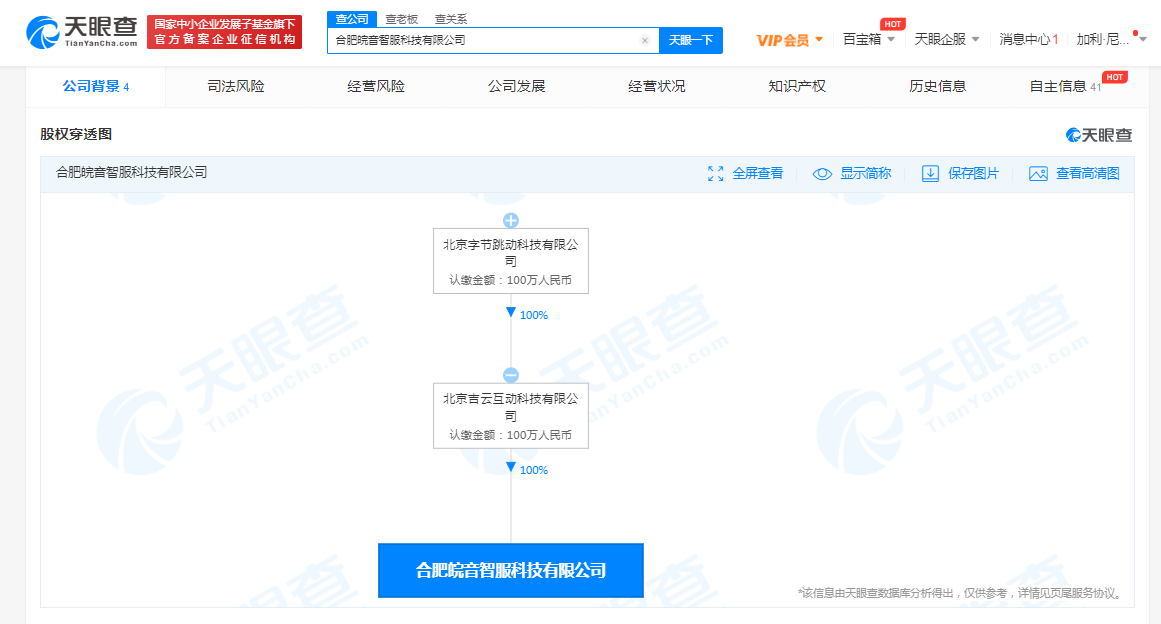Switch to 历史信息 tab

[x=937, y=87]
